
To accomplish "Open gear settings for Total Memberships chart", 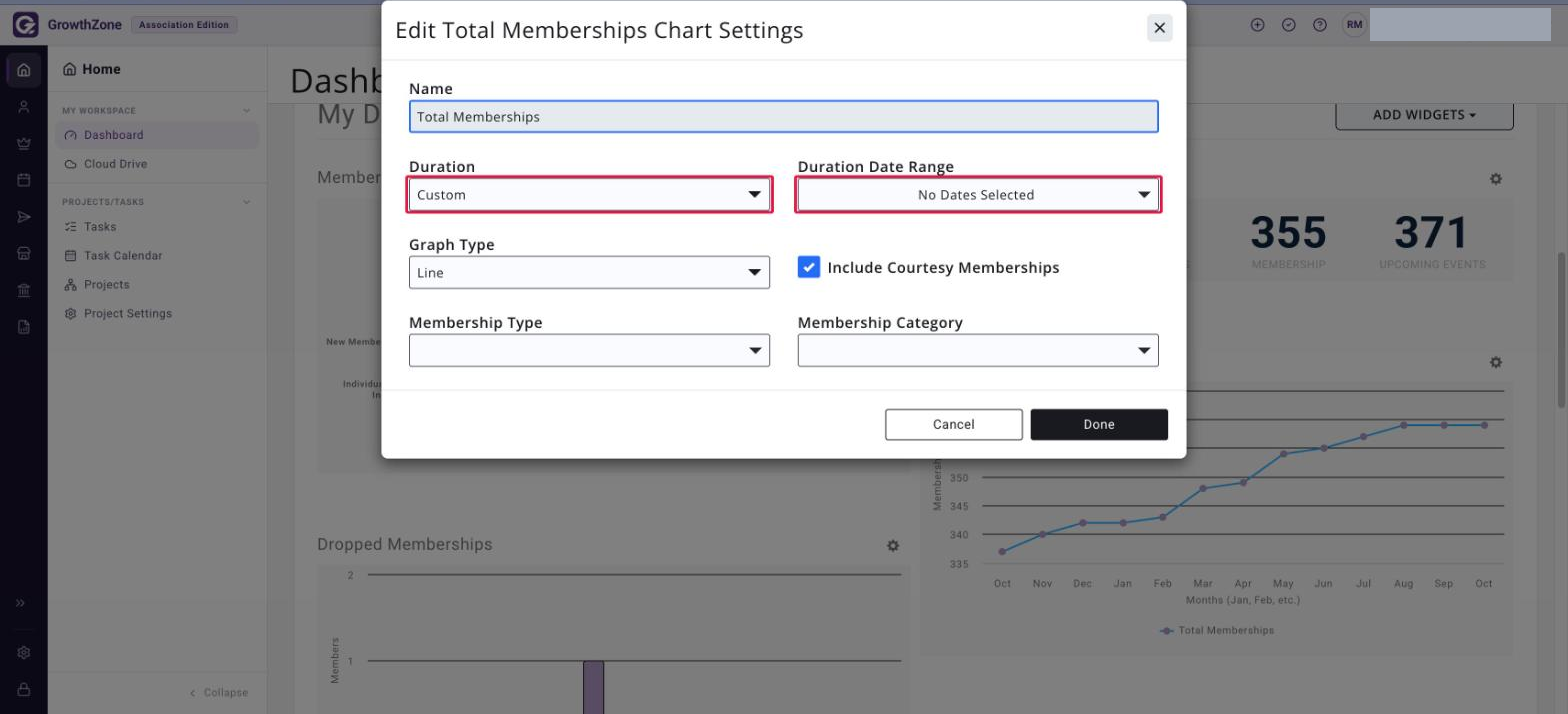I will [x=1496, y=362].
